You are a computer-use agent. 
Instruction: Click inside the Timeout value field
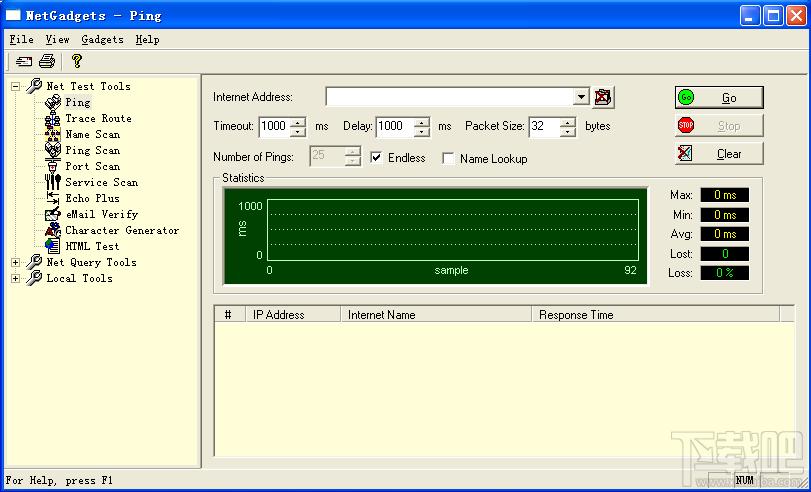click(x=275, y=126)
